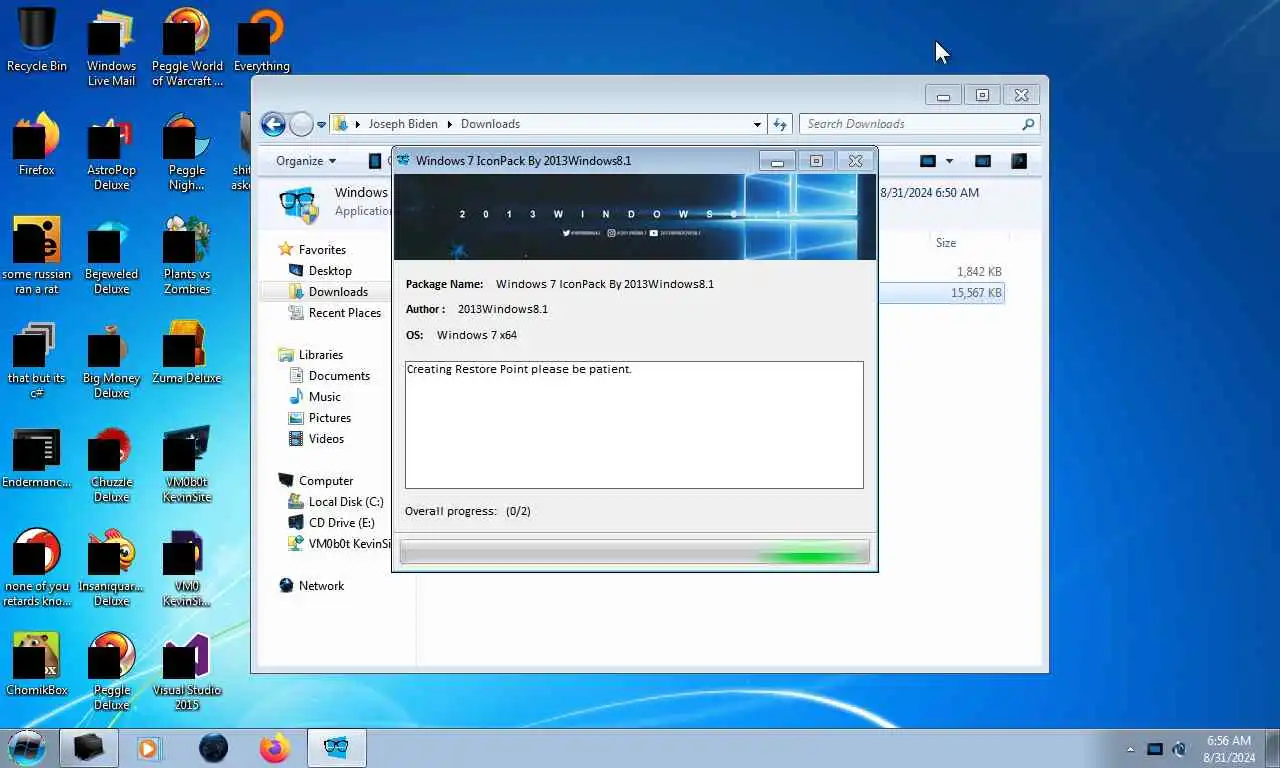Image resolution: width=1280 pixels, height=768 pixels.
Task: Select Peggle World of Warcraft desktop icon
Action: pyautogui.click(x=187, y=47)
